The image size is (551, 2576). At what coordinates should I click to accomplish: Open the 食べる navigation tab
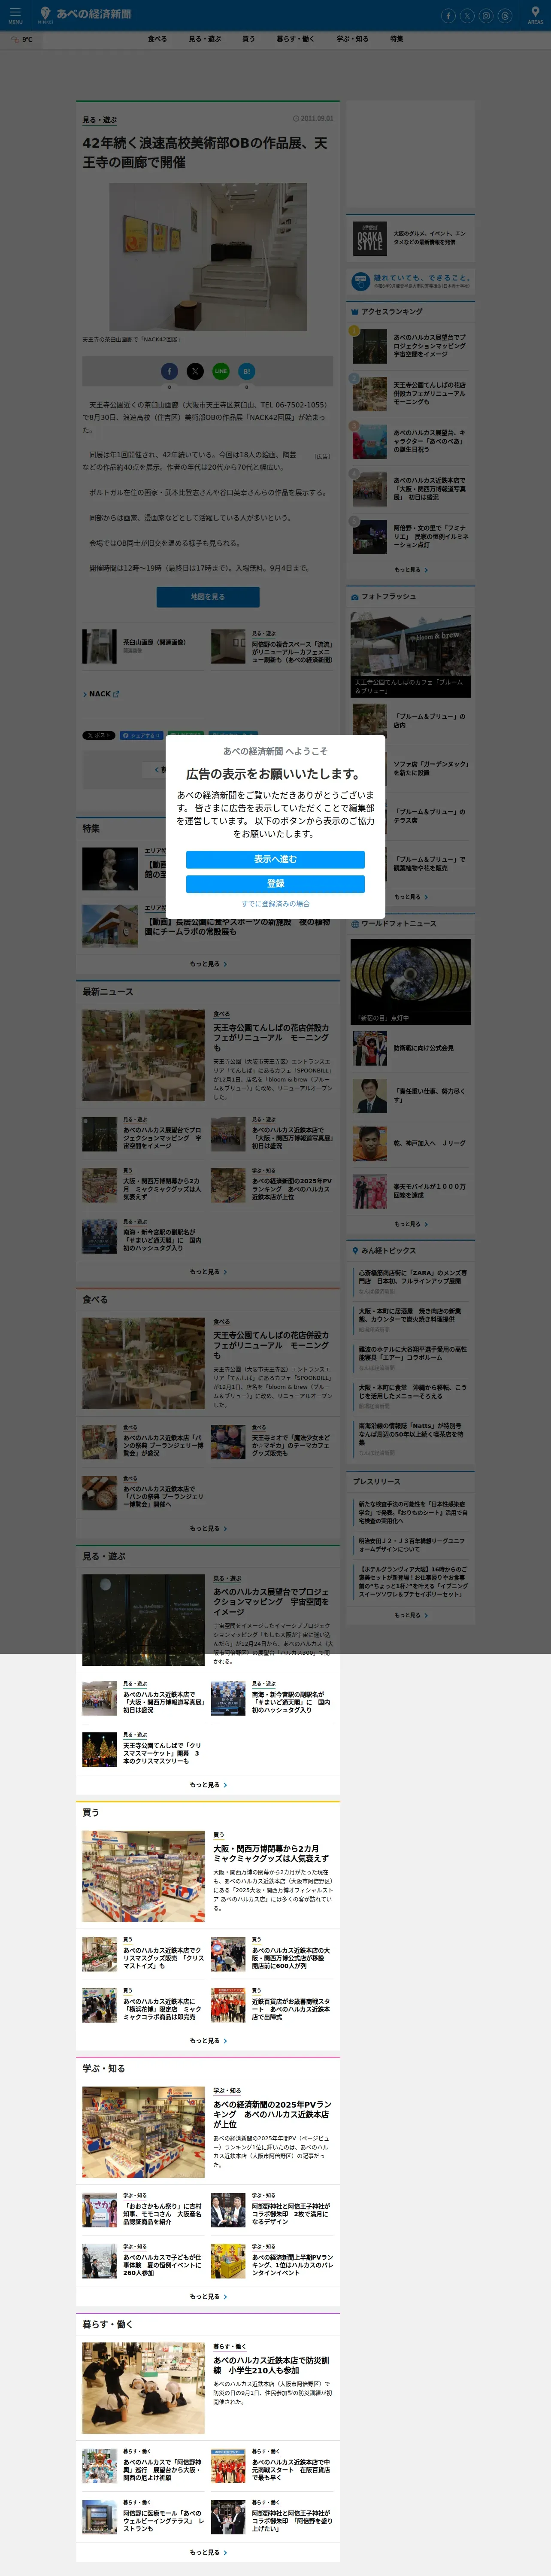tap(157, 39)
